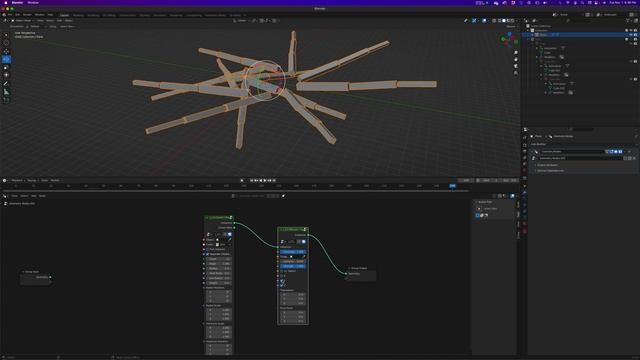Open the viewport Object menu
The image size is (640, 360).
69,20
